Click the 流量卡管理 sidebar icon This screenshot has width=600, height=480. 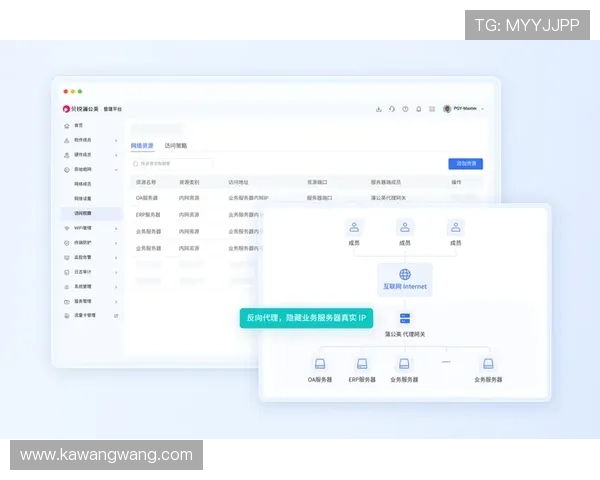tap(67, 316)
